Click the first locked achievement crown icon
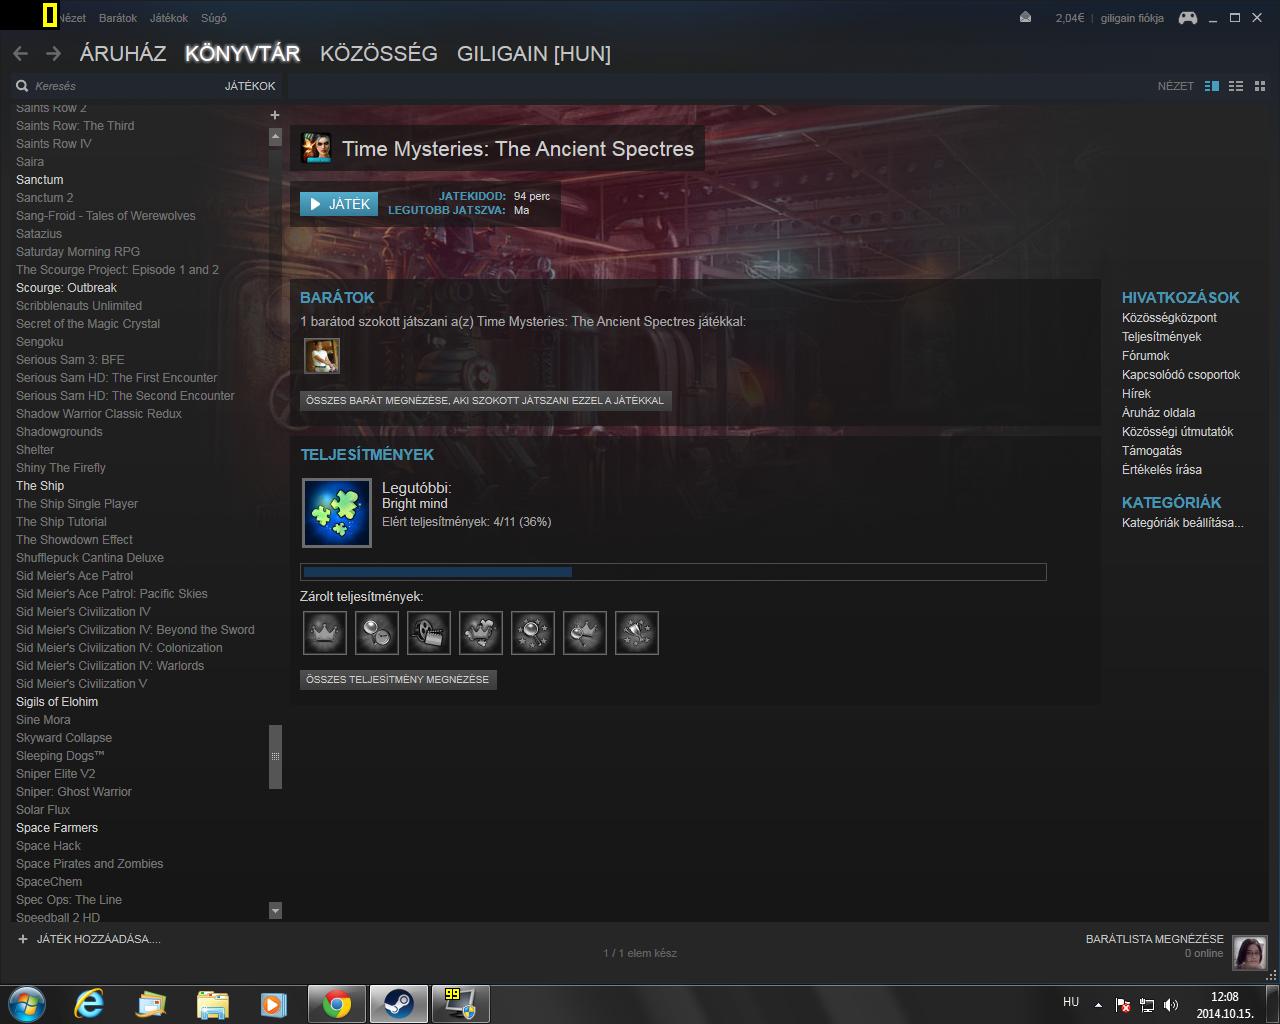 [324, 633]
